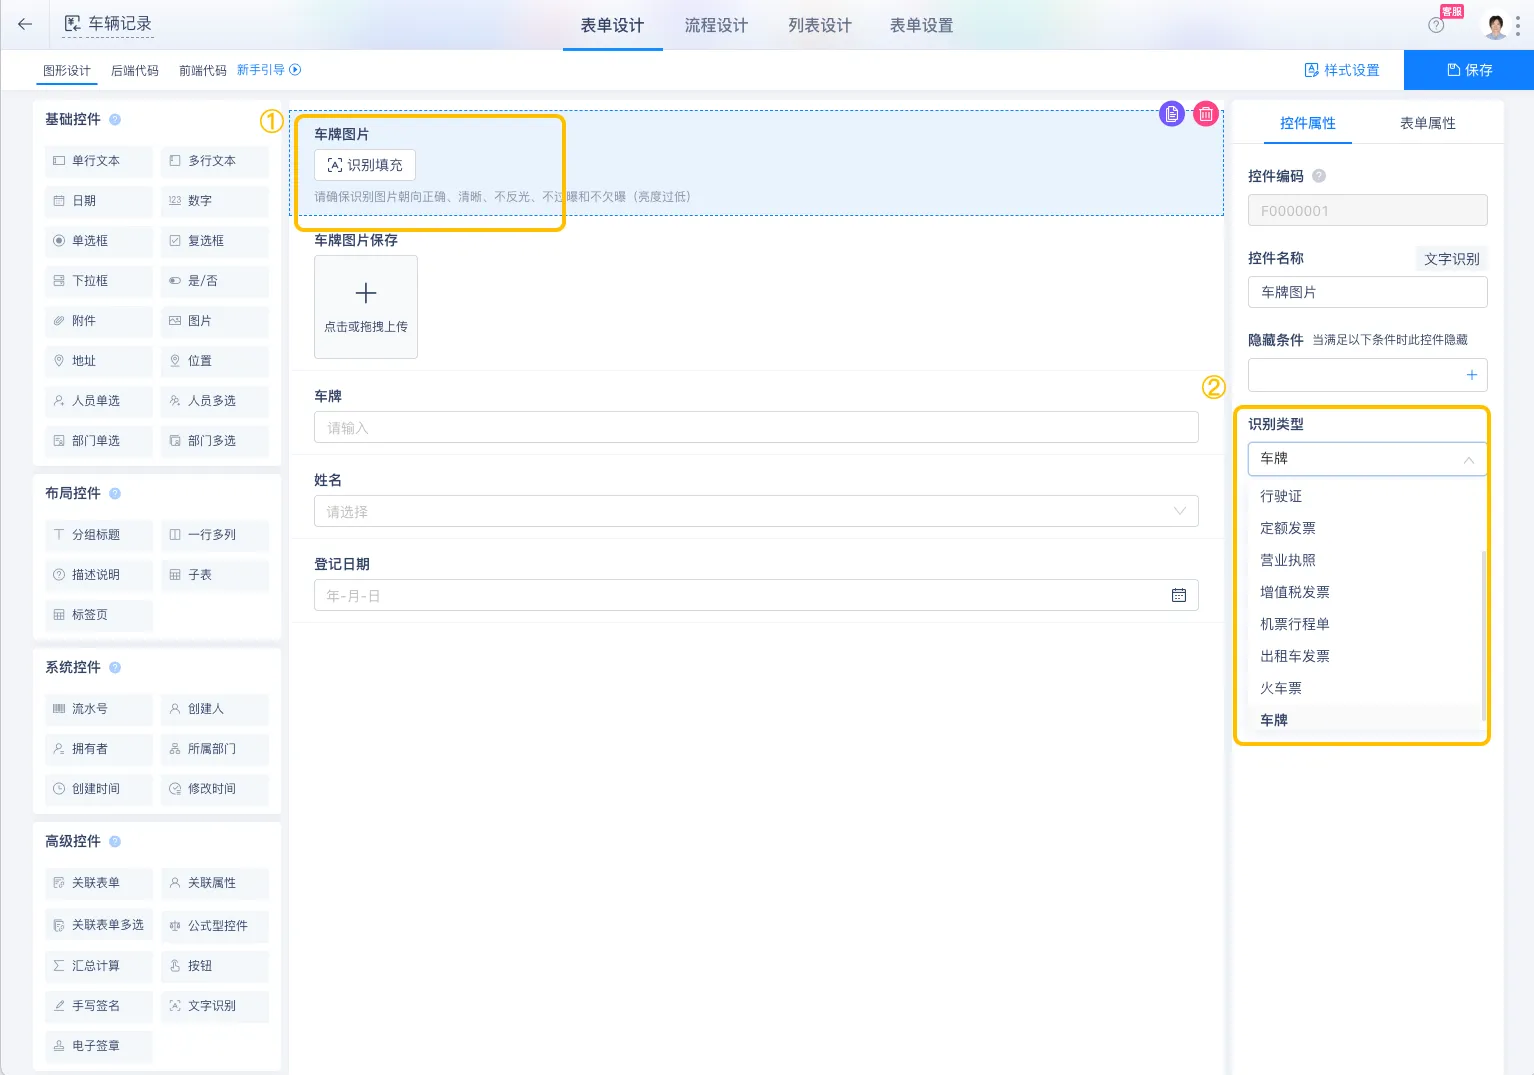Click the 车牌 text input field
Viewport: 1534px width, 1075px height.
(x=756, y=428)
